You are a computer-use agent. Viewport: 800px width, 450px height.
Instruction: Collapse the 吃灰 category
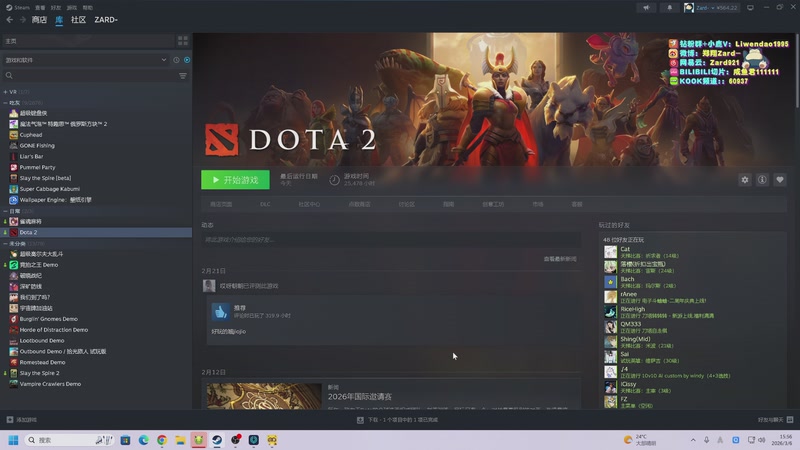tap(6, 103)
